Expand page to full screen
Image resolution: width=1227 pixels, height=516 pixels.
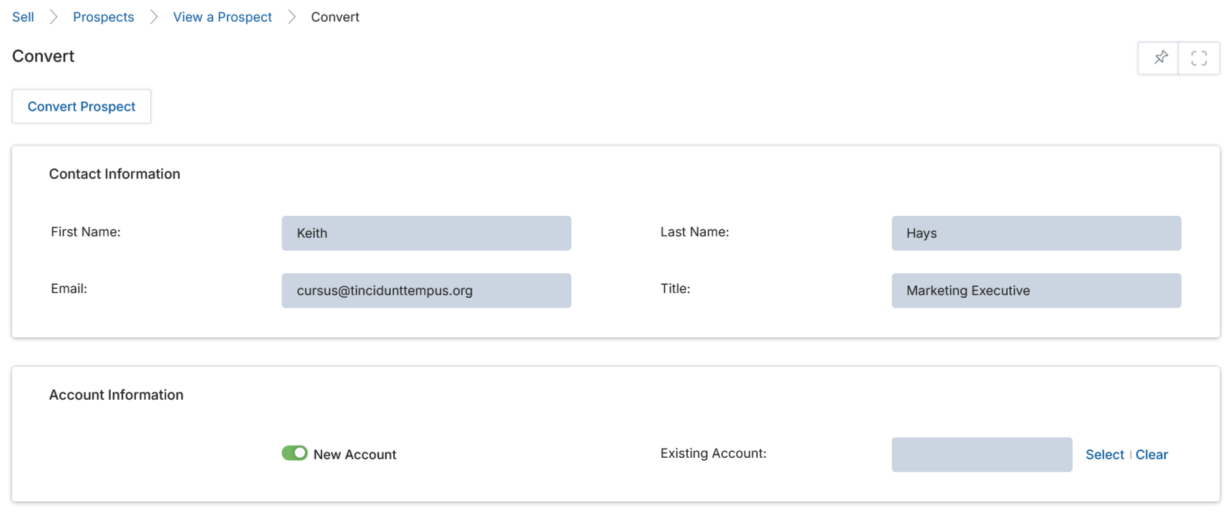point(1199,58)
